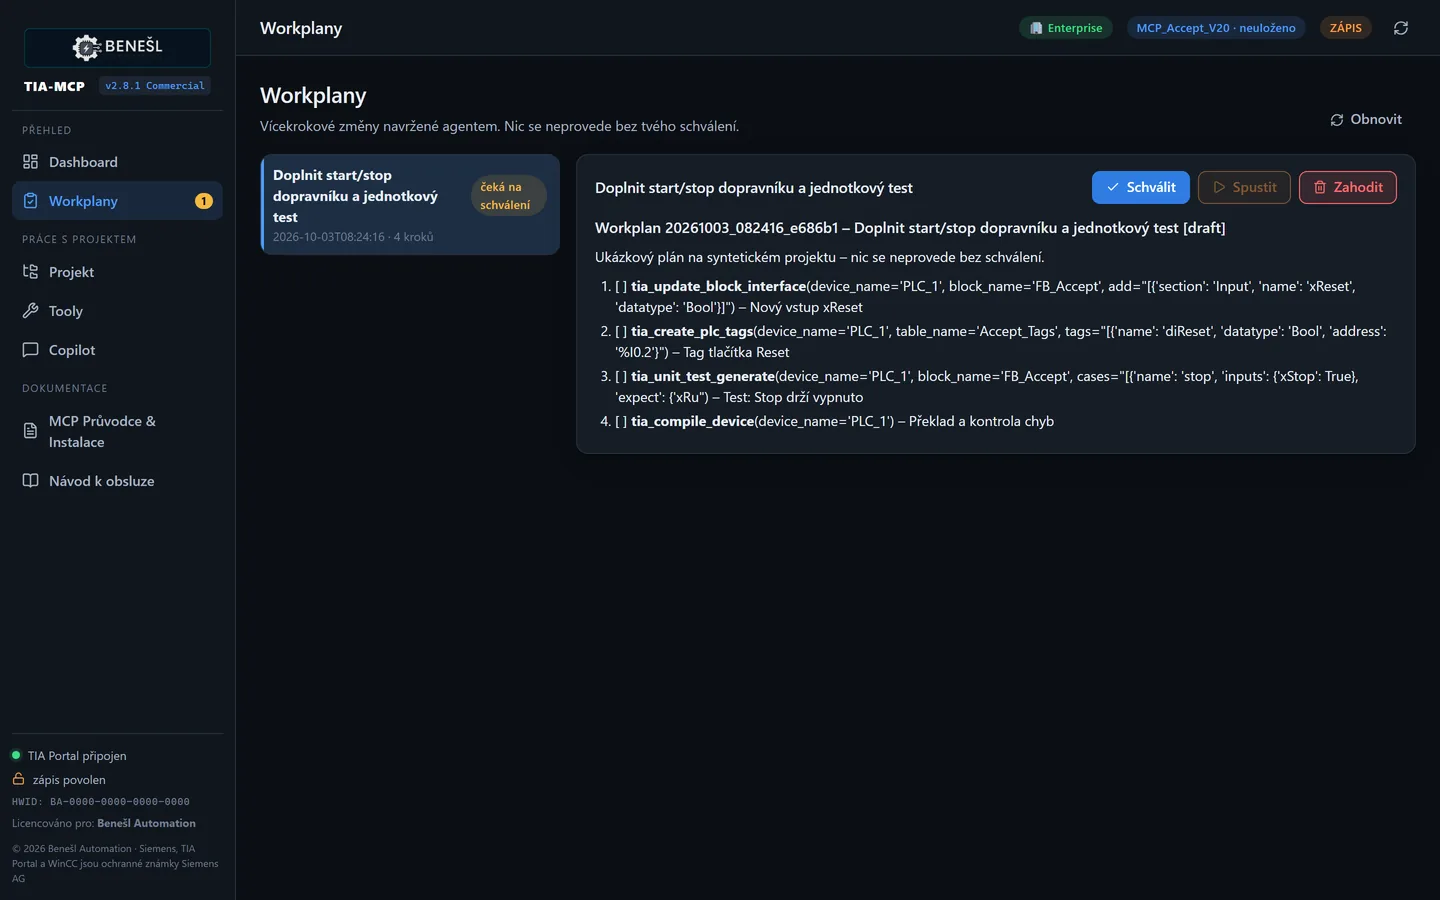
Task: Click the Workplany clipboard icon in sidebar
Action: click(x=31, y=201)
